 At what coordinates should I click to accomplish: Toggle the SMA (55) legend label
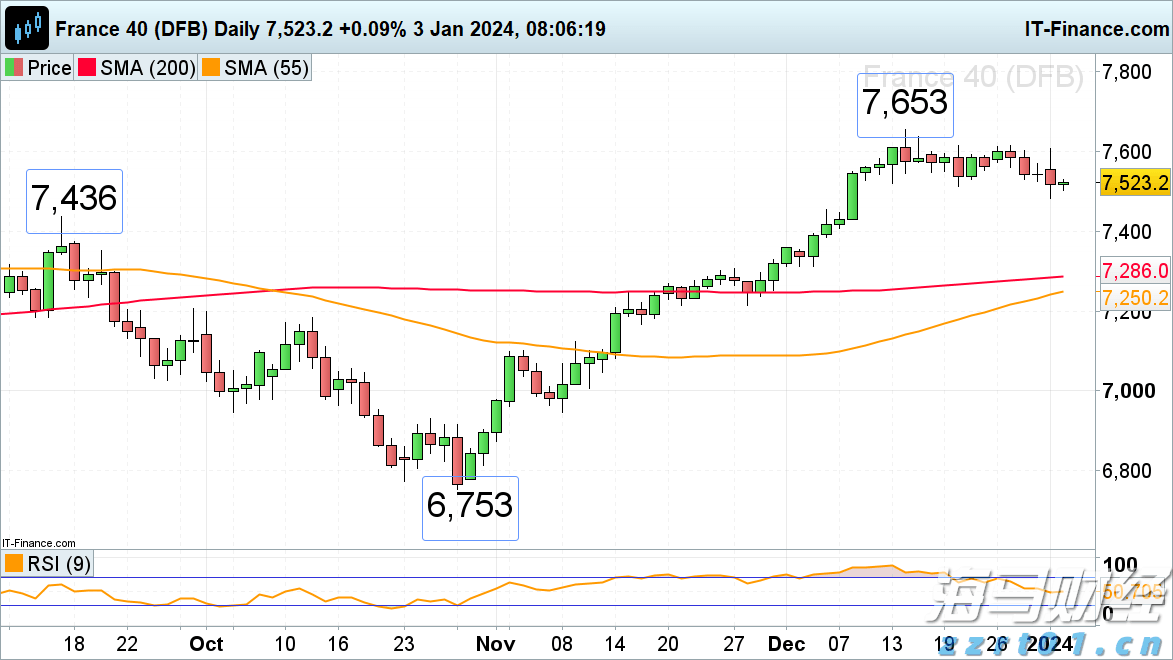[265, 68]
